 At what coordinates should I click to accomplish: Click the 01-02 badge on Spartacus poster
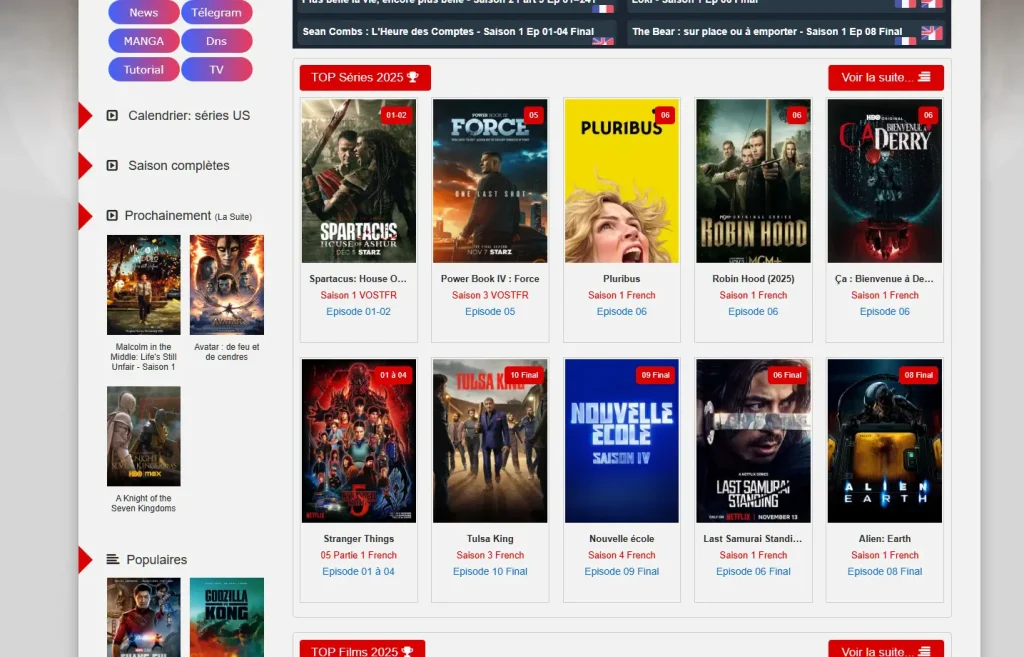(396, 115)
